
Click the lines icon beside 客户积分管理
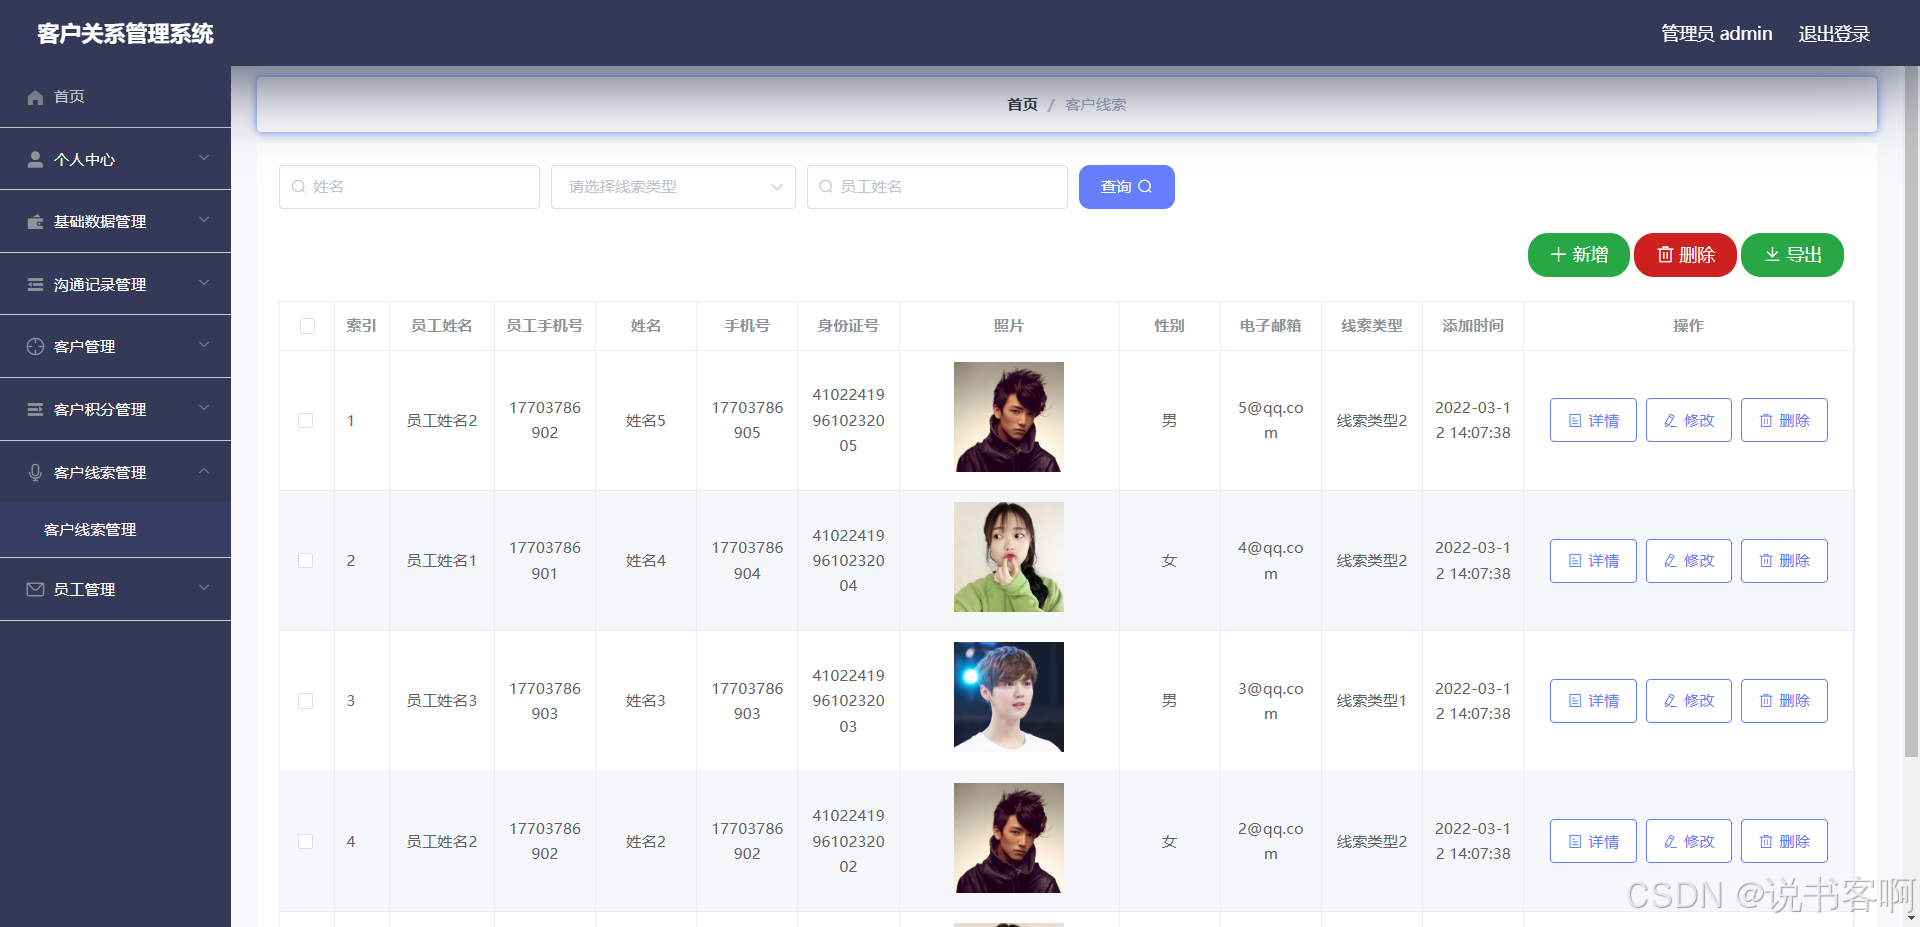tap(35, 409)
